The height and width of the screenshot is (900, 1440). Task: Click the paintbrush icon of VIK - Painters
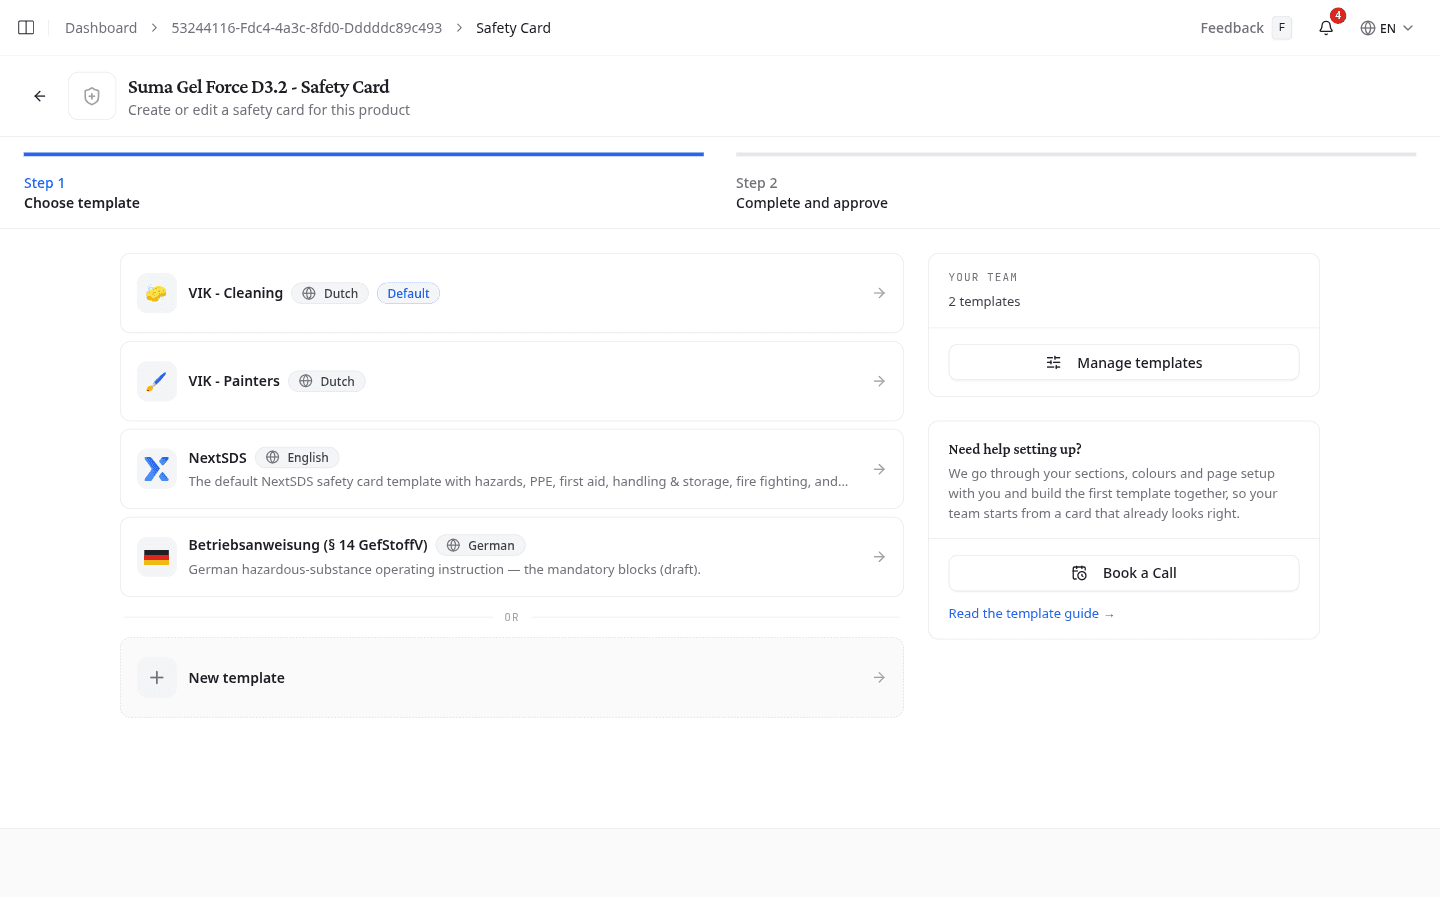pos(157,381)
